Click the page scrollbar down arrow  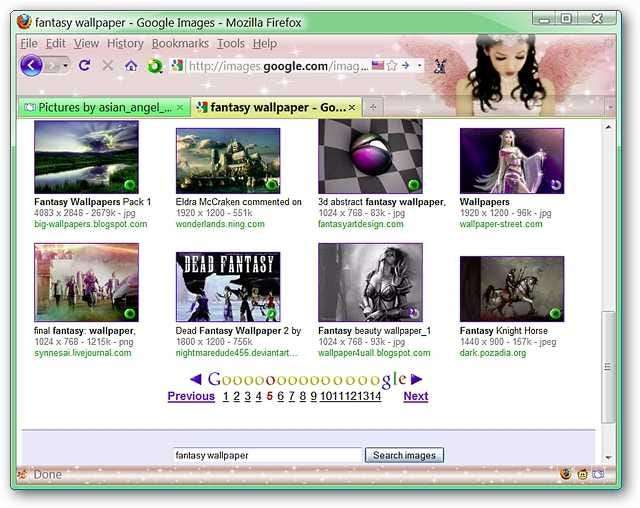608,458
